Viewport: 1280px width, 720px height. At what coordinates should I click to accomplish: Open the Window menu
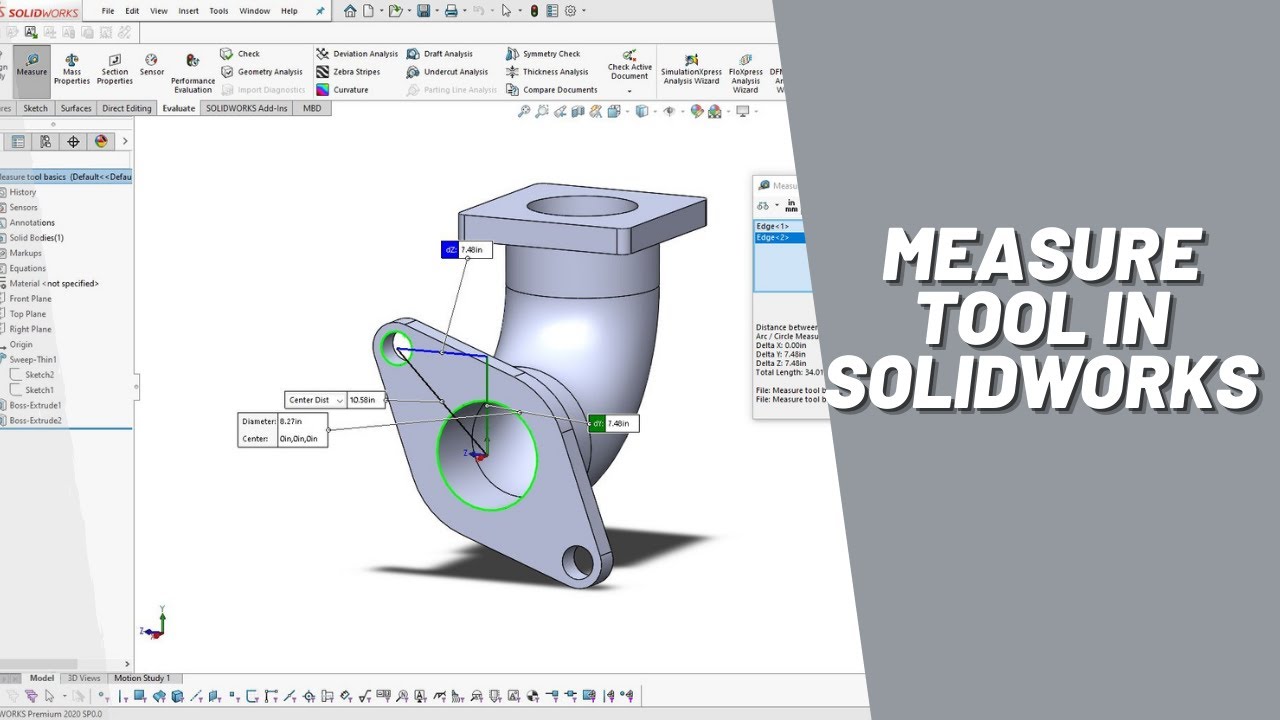[x=255, y=11]
